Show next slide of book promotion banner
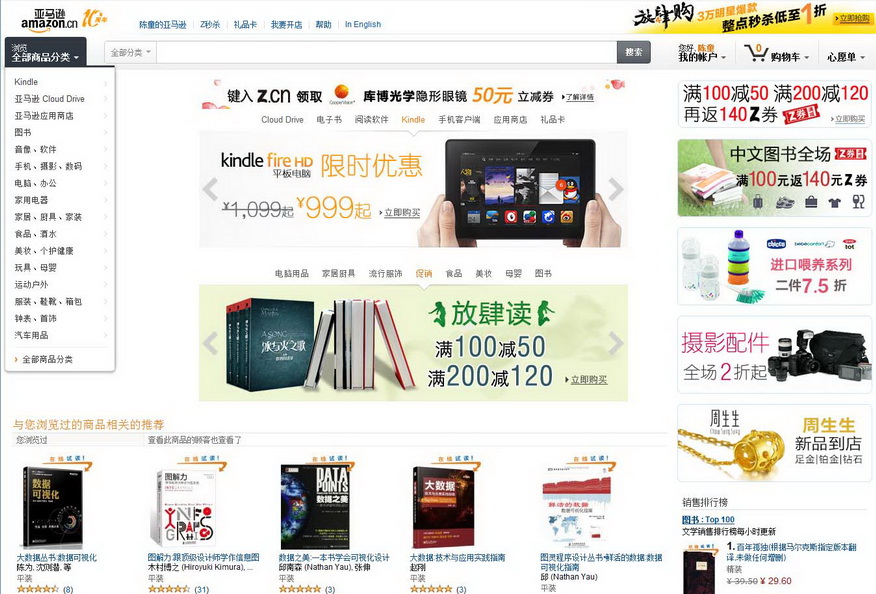876x594 pixels. pos(615,343)
